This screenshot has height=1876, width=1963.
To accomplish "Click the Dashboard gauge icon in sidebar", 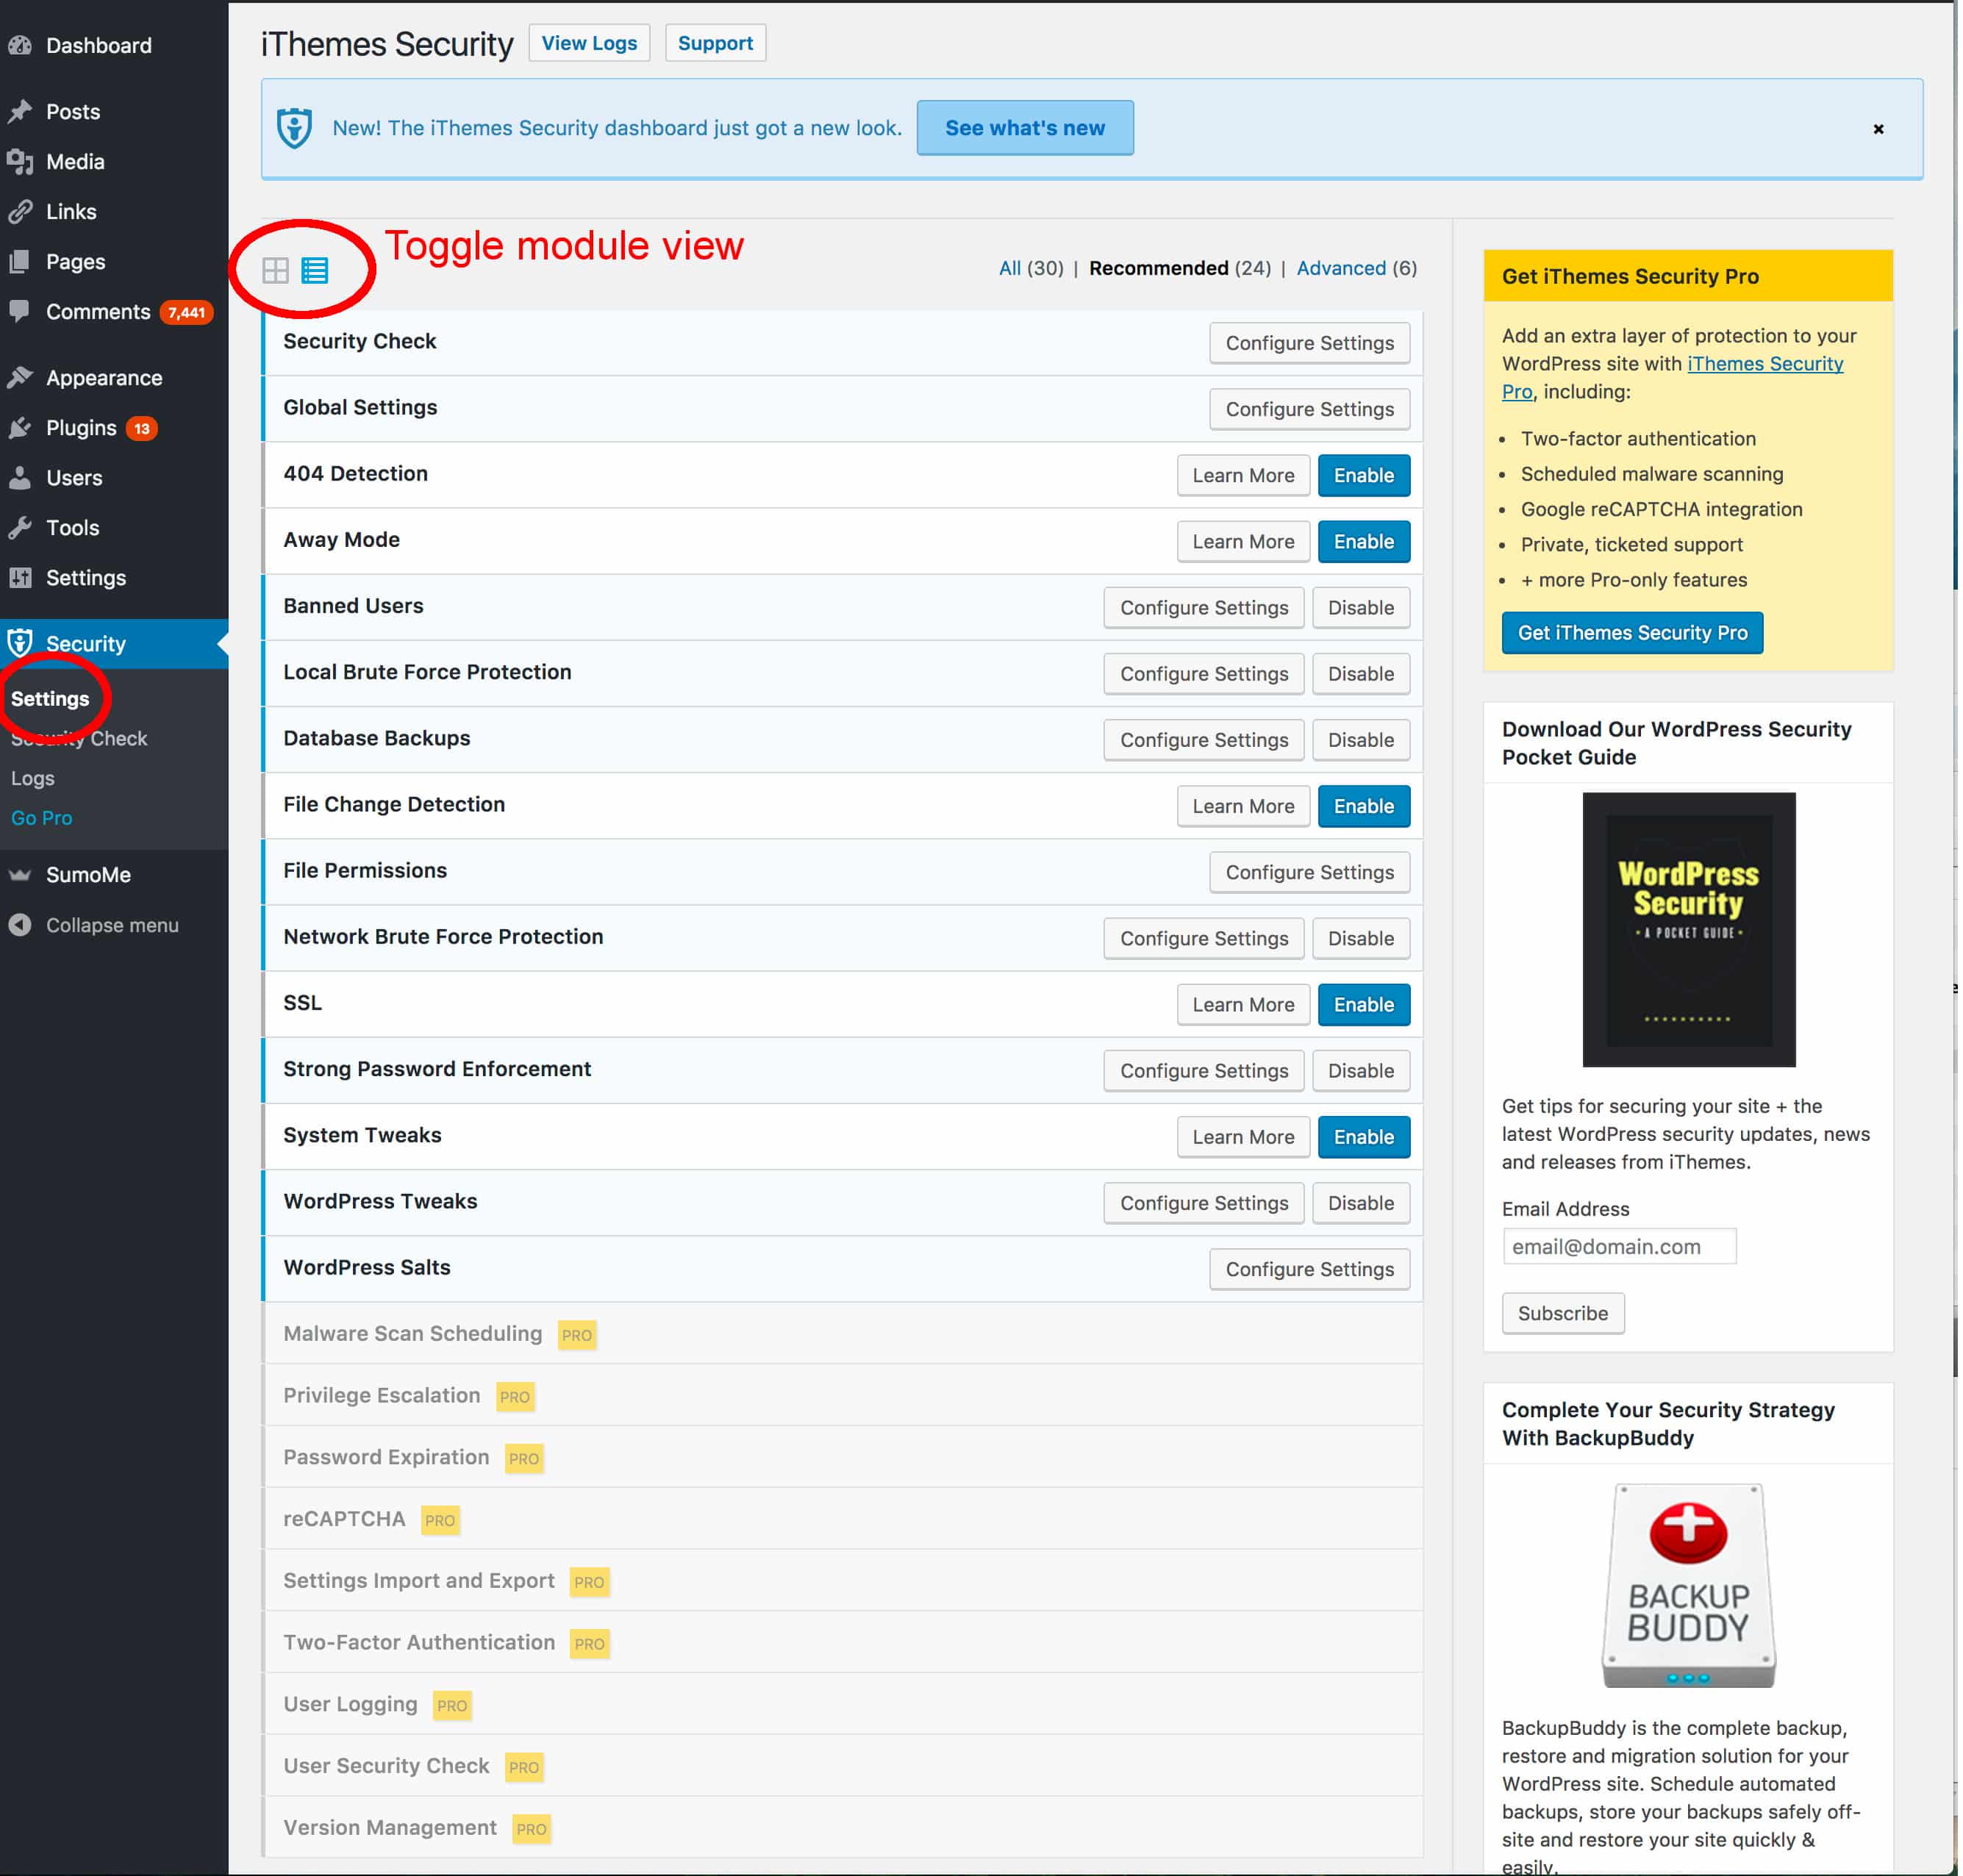I will coord(20,45).
